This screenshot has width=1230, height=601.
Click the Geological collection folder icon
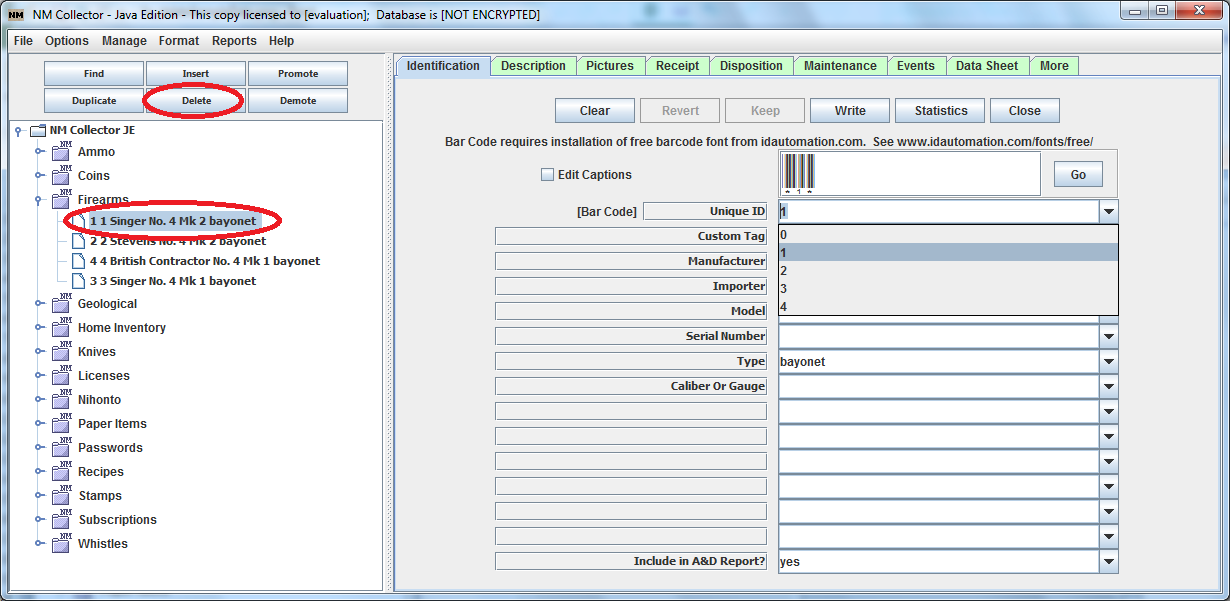tap(59, 303)
